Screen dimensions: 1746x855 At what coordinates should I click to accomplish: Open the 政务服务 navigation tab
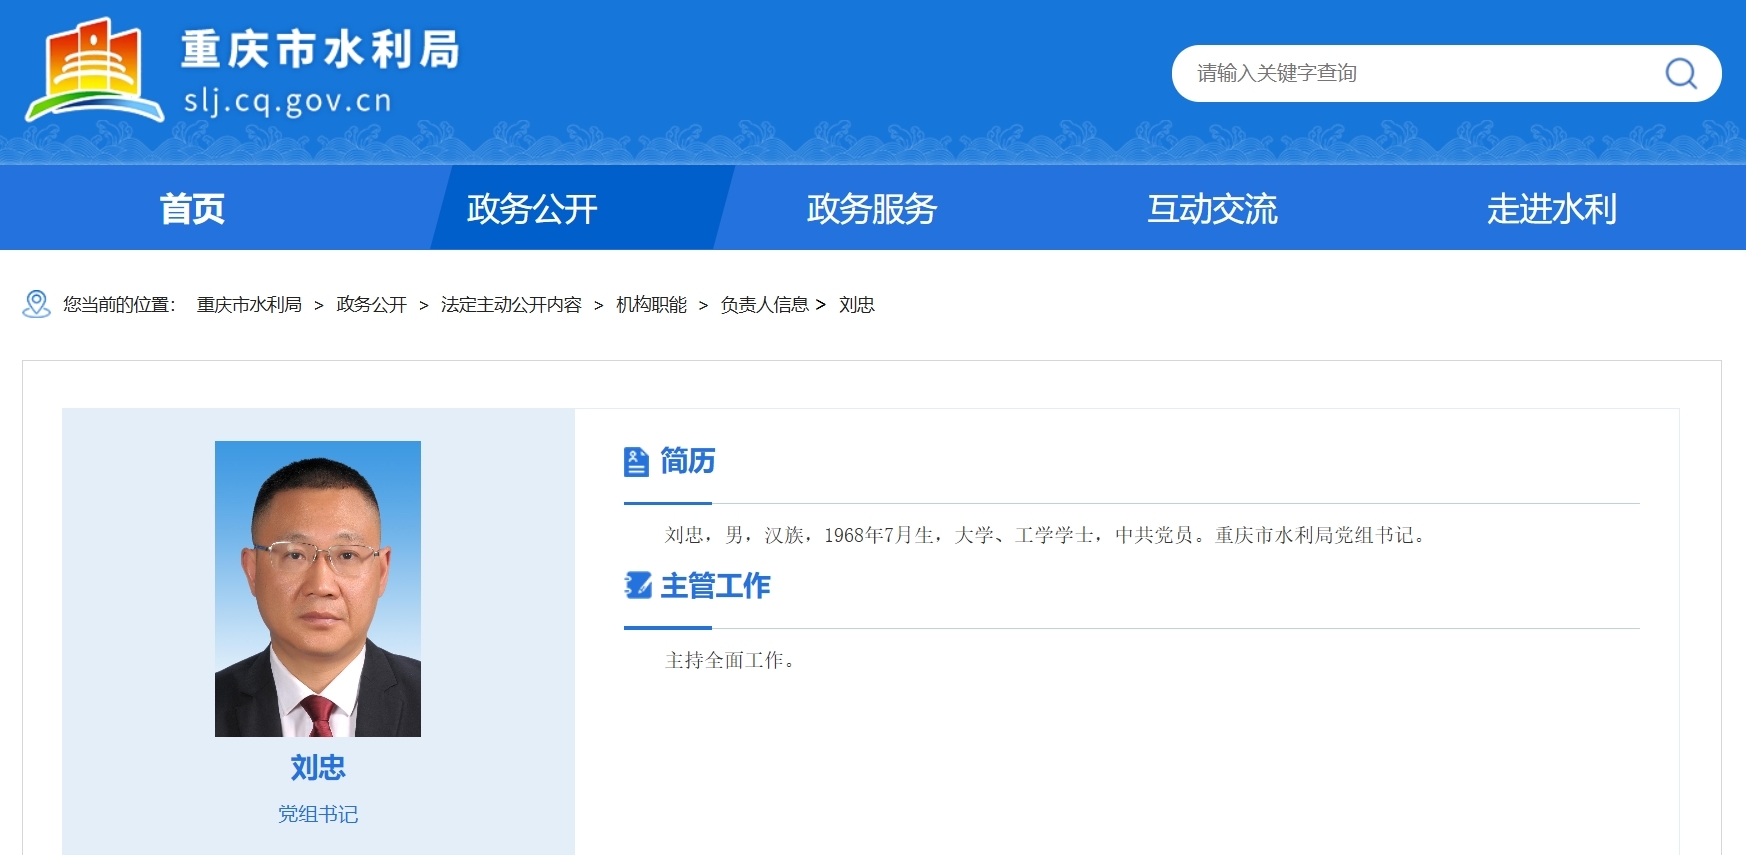(x=872, y=208)
